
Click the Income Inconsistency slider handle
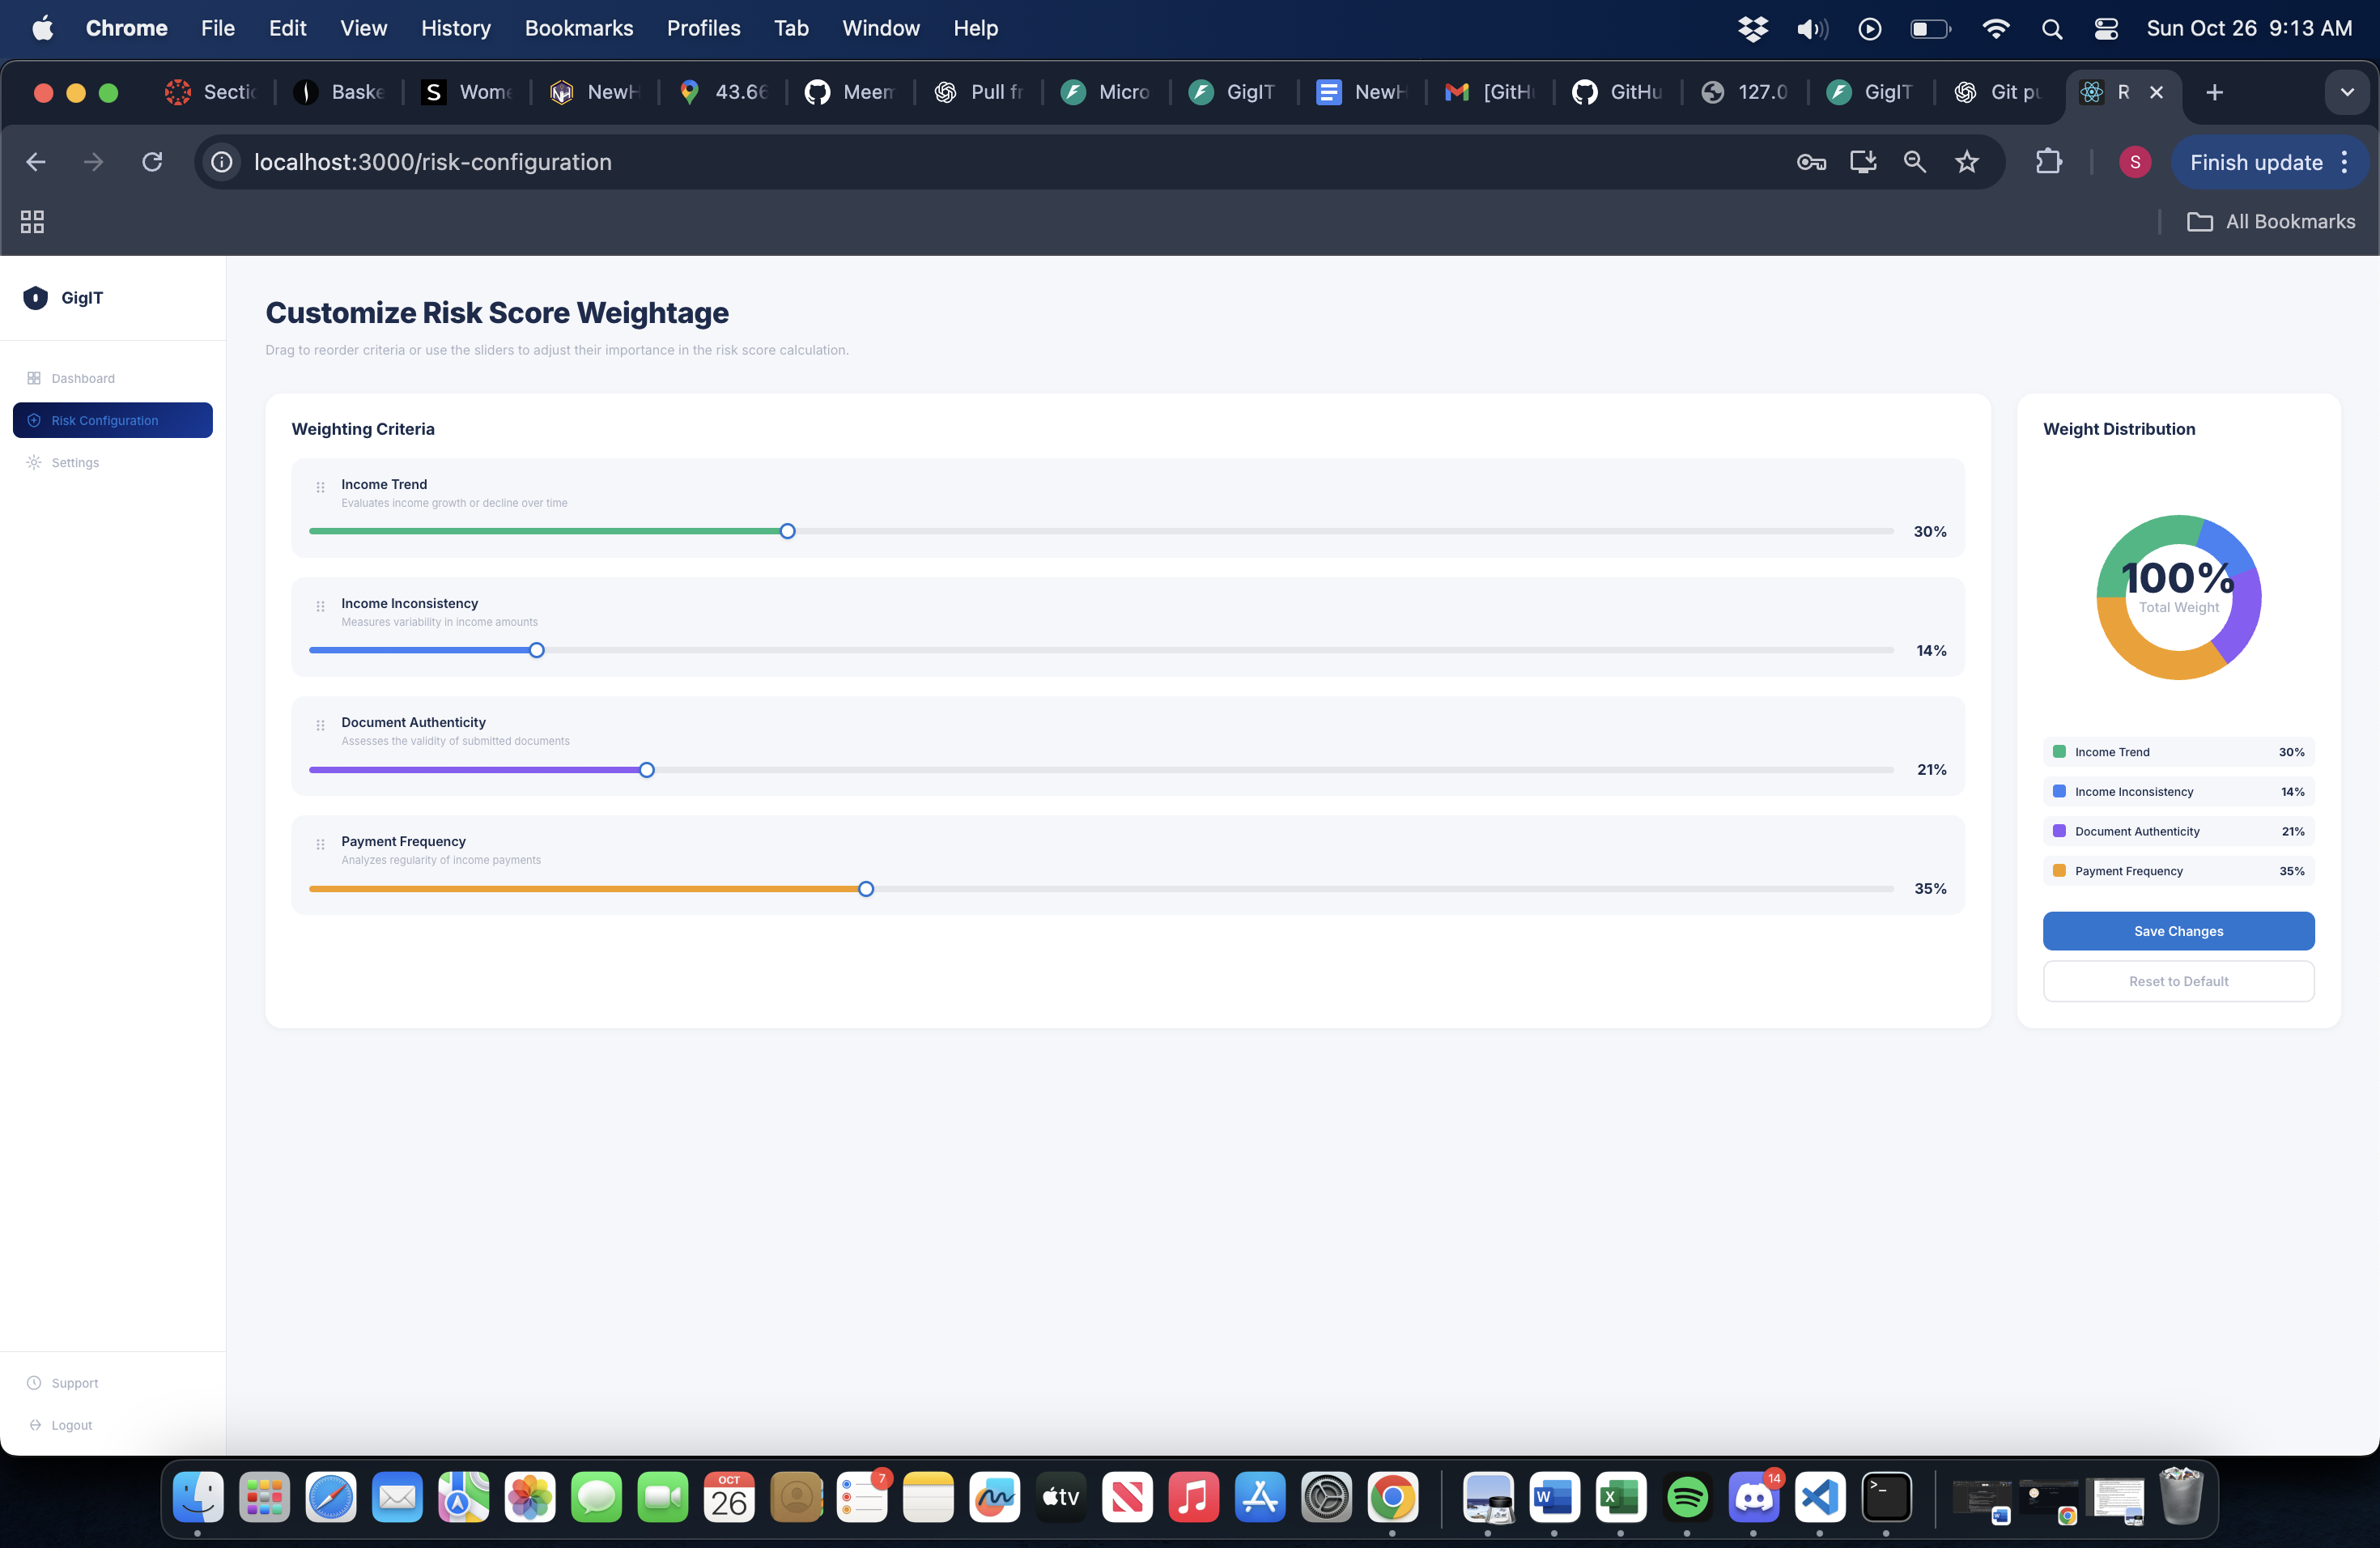click(x=537, y=651)
